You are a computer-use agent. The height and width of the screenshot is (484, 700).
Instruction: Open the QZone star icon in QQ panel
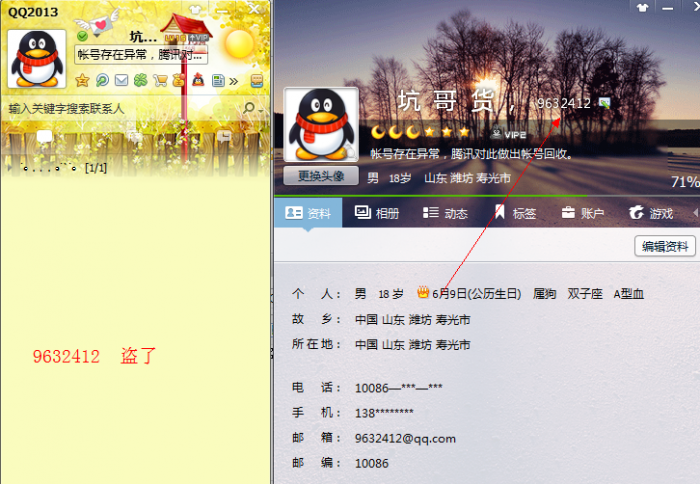82,80
